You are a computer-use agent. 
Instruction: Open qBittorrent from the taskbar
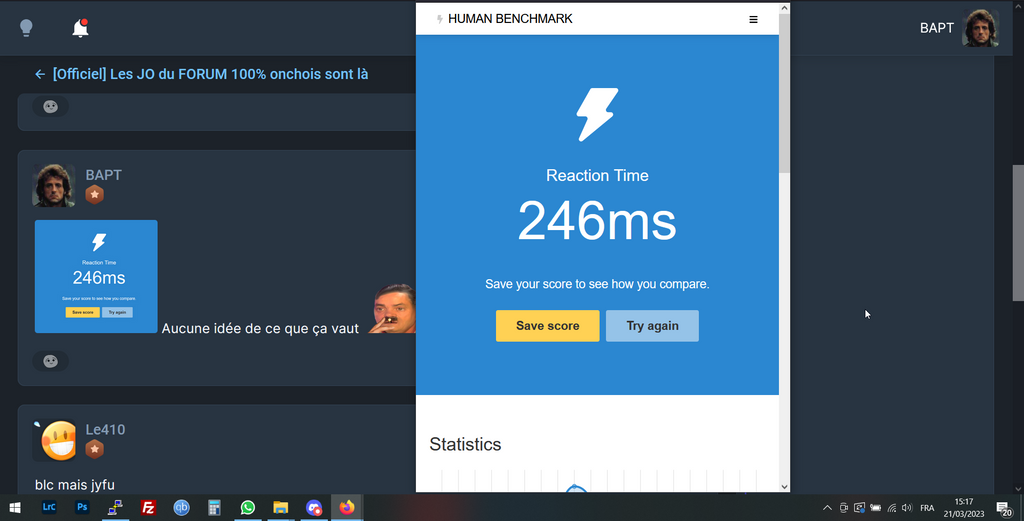coord(182,507)
